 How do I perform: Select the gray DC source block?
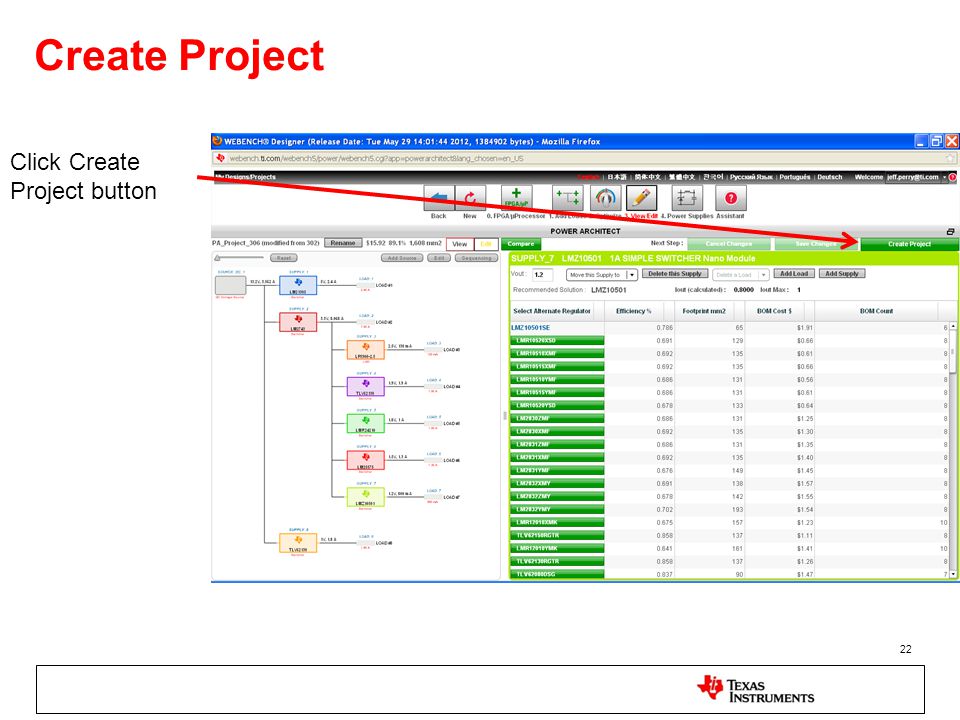(x=230, y=285)
